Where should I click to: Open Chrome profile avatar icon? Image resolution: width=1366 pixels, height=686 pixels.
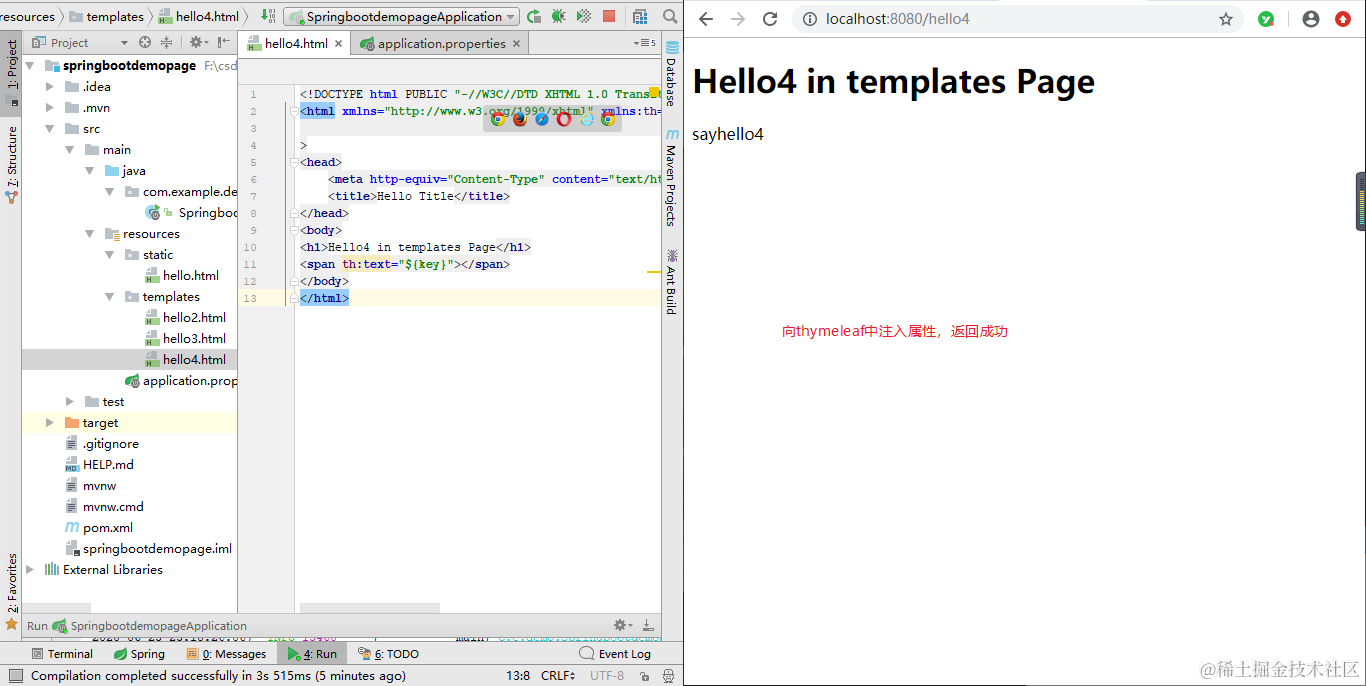1311,19
